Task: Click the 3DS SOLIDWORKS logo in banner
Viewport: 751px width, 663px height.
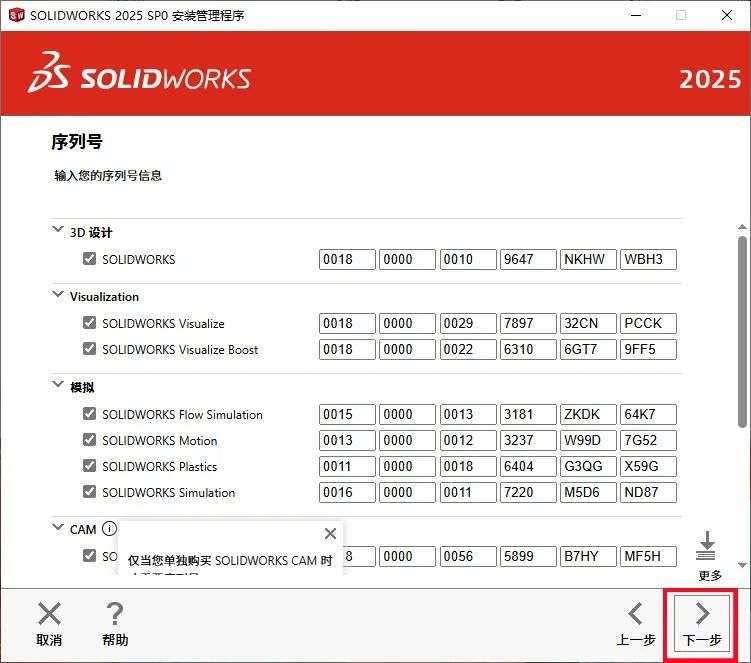Action: coord(139,73)
